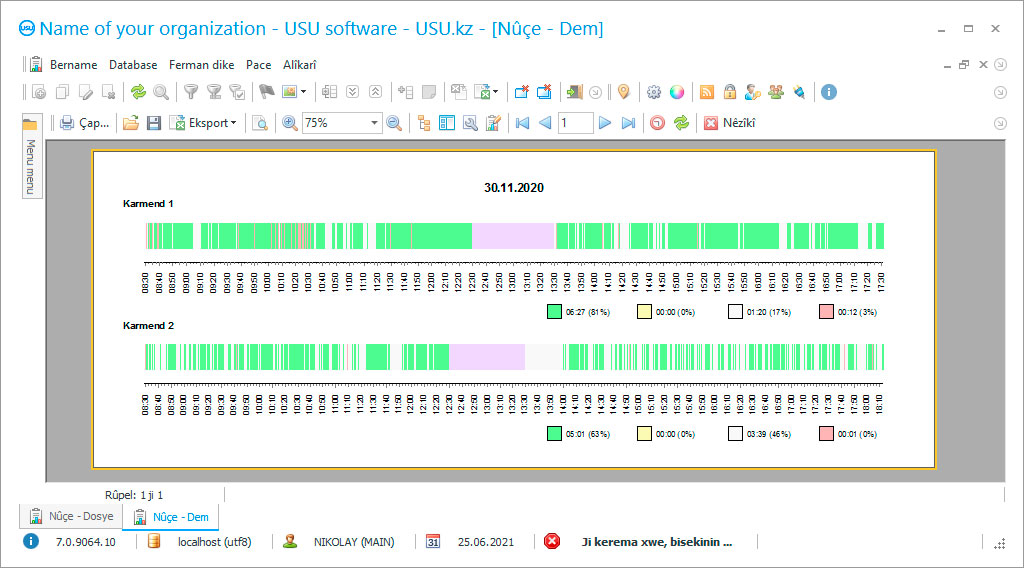
Task: Open the color wheel picker
Action: point(677,92)
